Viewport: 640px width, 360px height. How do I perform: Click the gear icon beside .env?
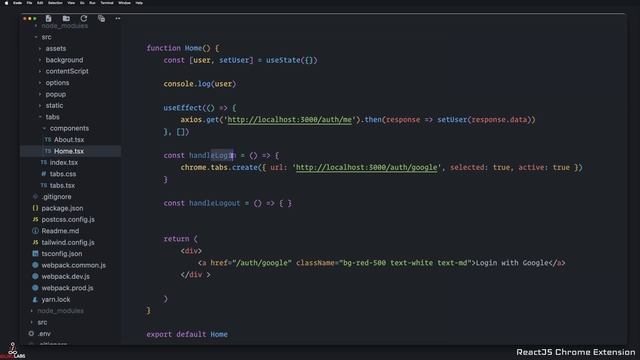click(x=31, y=333)
